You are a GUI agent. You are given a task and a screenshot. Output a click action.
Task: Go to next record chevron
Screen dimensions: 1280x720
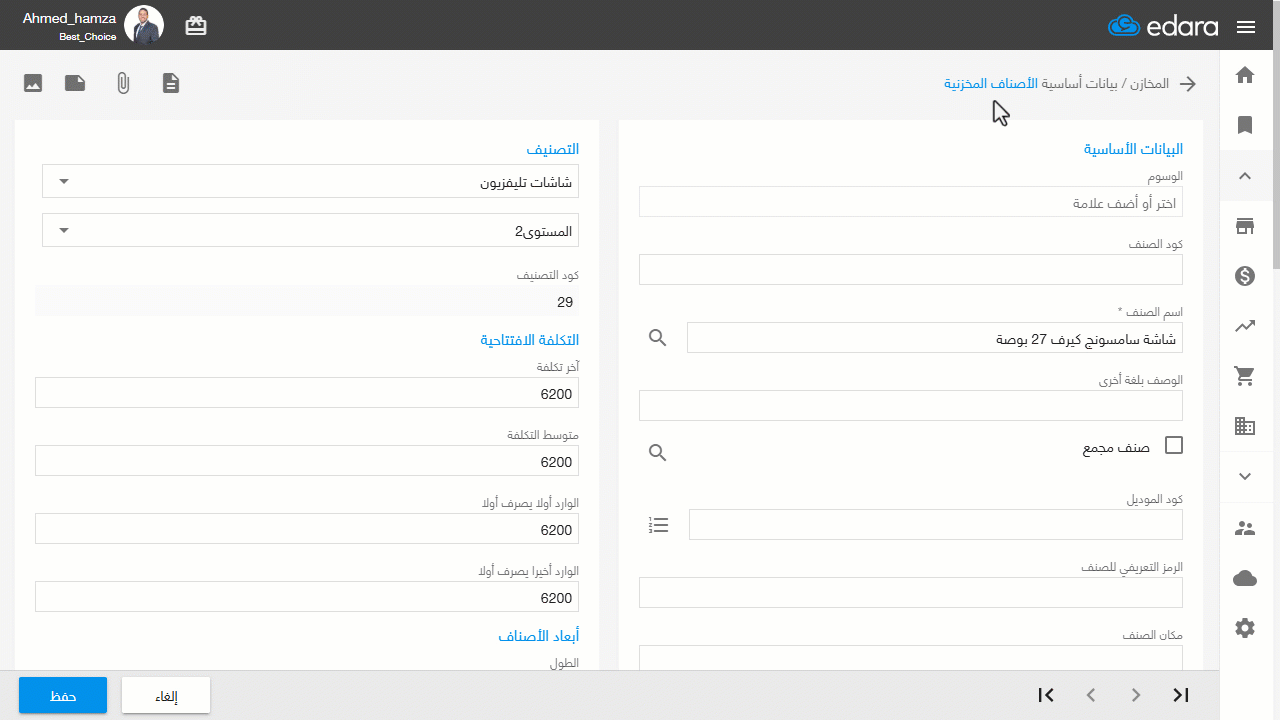point(1136,695)
